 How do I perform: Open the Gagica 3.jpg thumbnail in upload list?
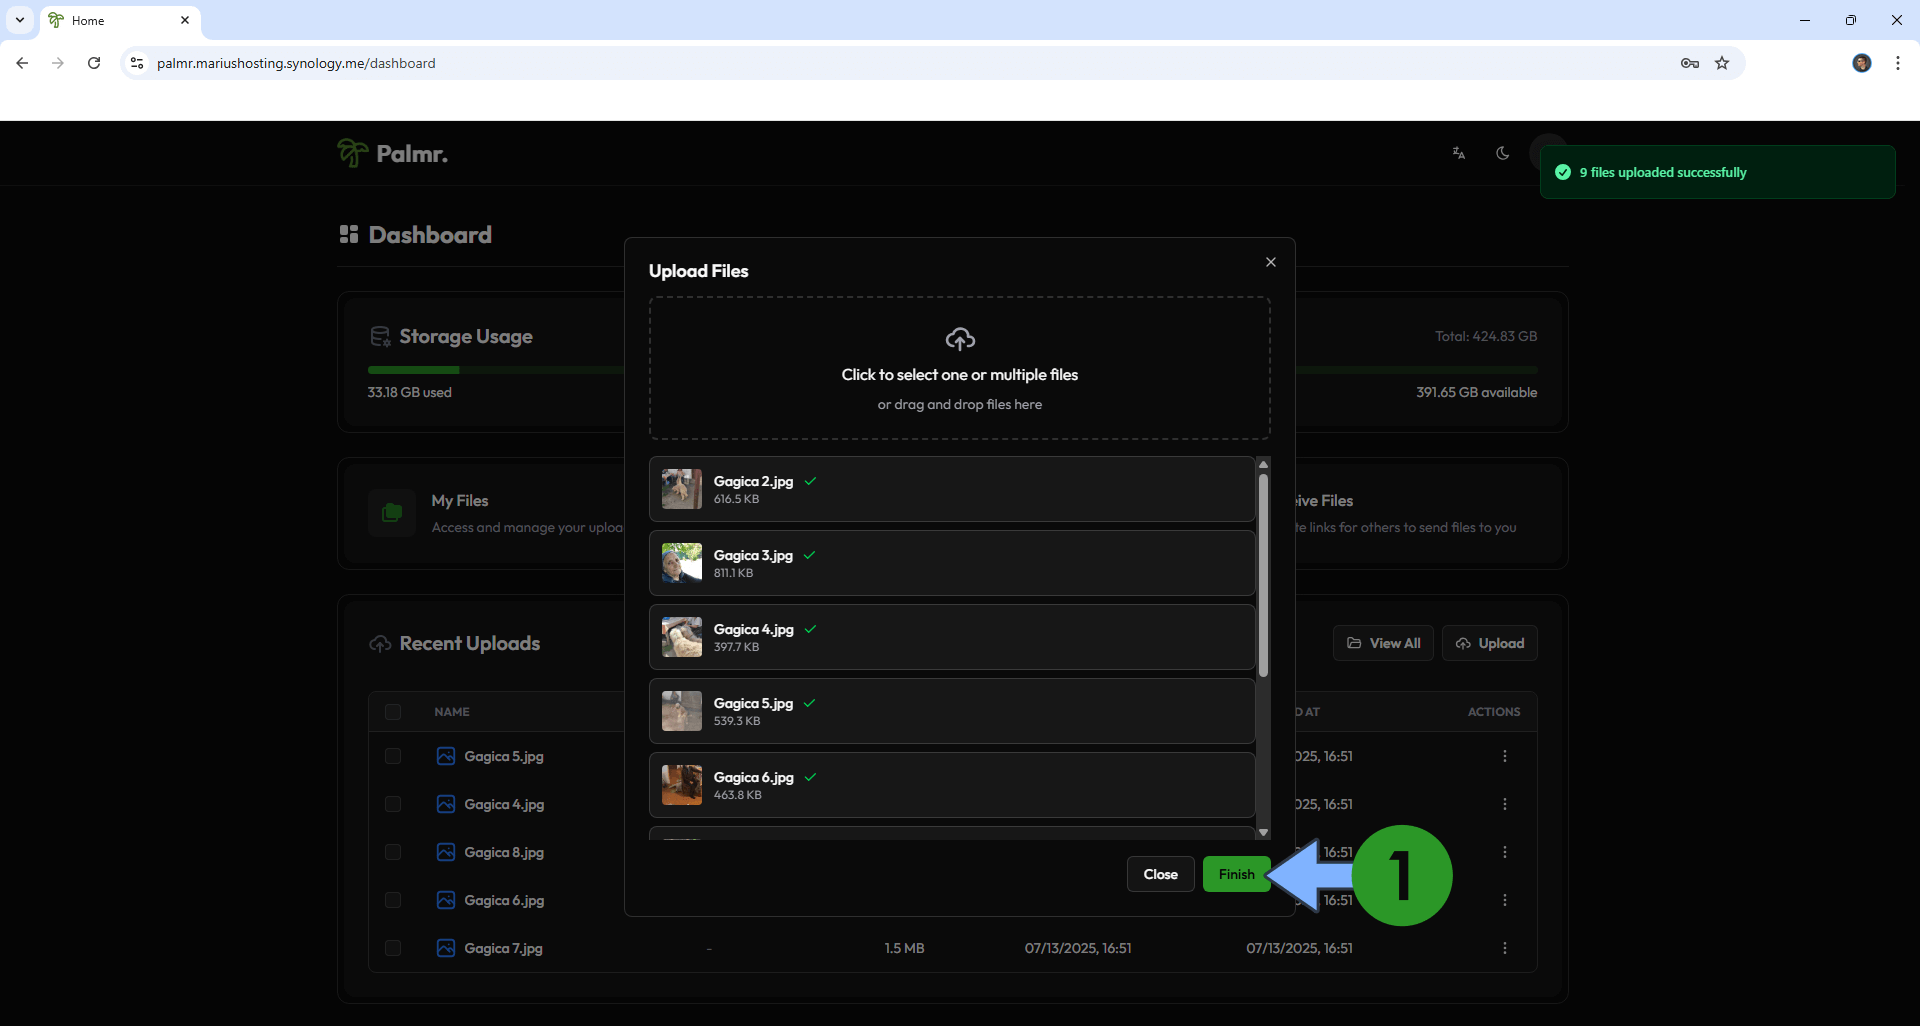pos(682,563)
